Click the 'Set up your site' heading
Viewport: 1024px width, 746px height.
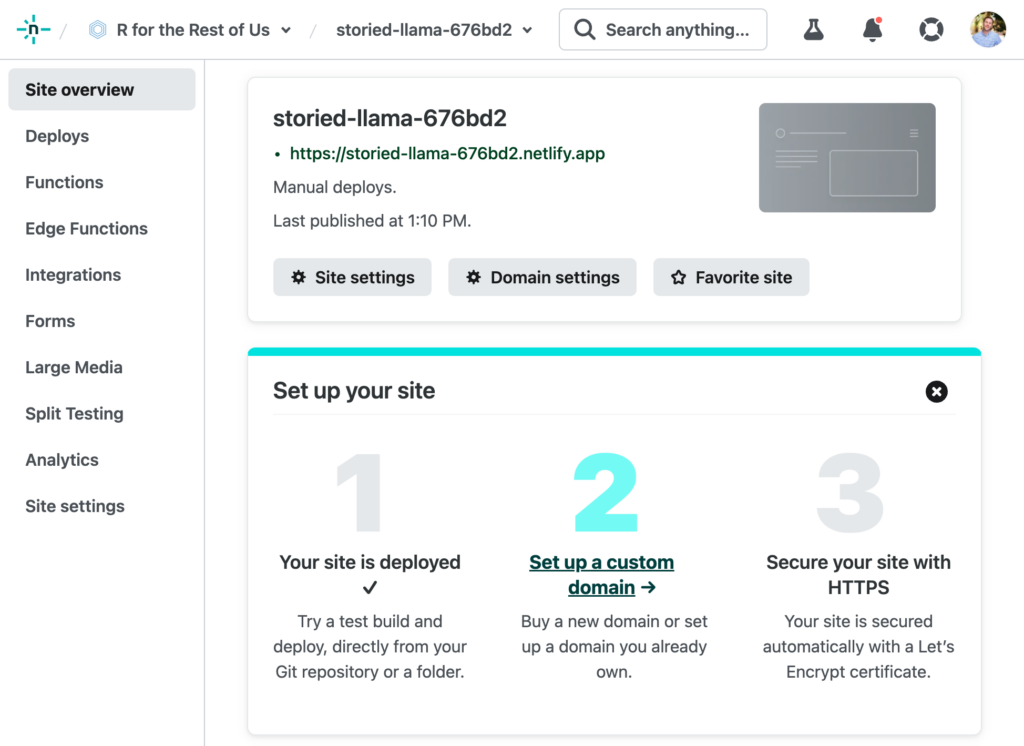[354, 391]
